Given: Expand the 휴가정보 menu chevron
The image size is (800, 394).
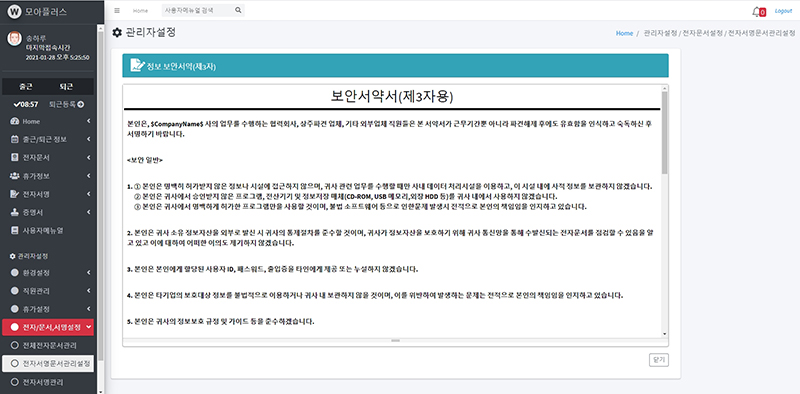Looking at the screenshot, I should [x=89, y=176].
